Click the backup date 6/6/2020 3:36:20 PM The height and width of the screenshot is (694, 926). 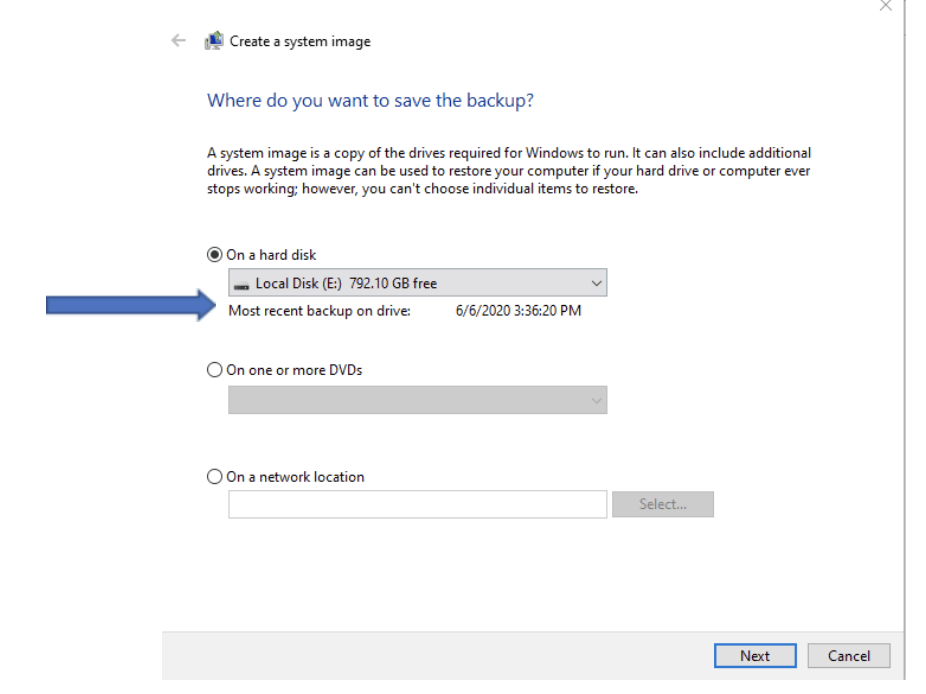click(519, 311)
